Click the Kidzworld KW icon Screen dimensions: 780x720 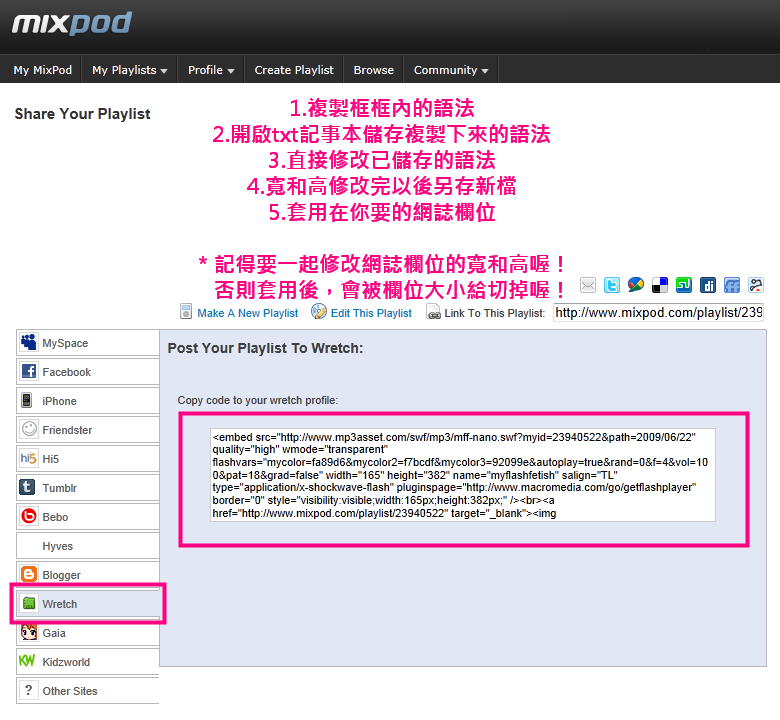tap(27, 661)
